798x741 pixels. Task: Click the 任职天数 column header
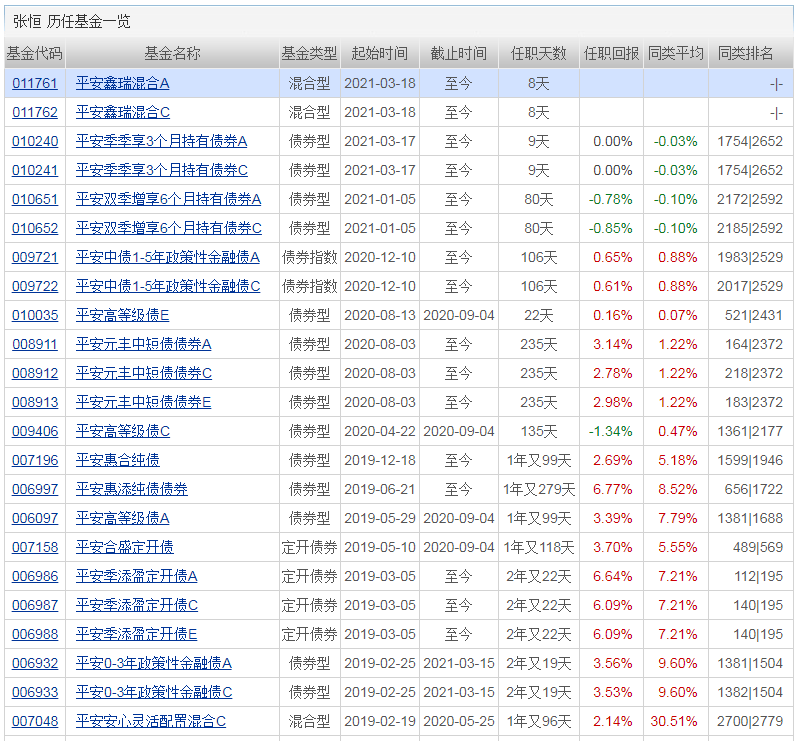click(x=538, y=53)
